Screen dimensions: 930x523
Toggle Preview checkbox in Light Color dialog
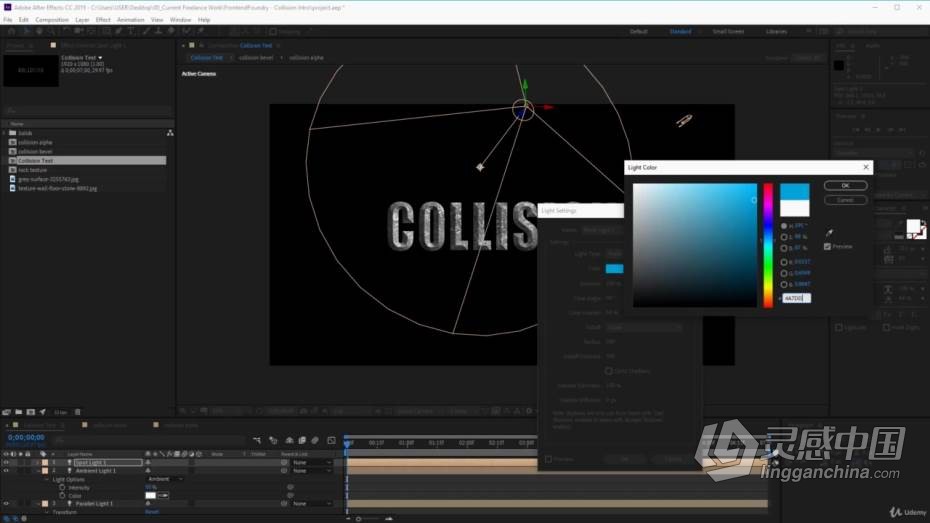[x=827, y=247]
